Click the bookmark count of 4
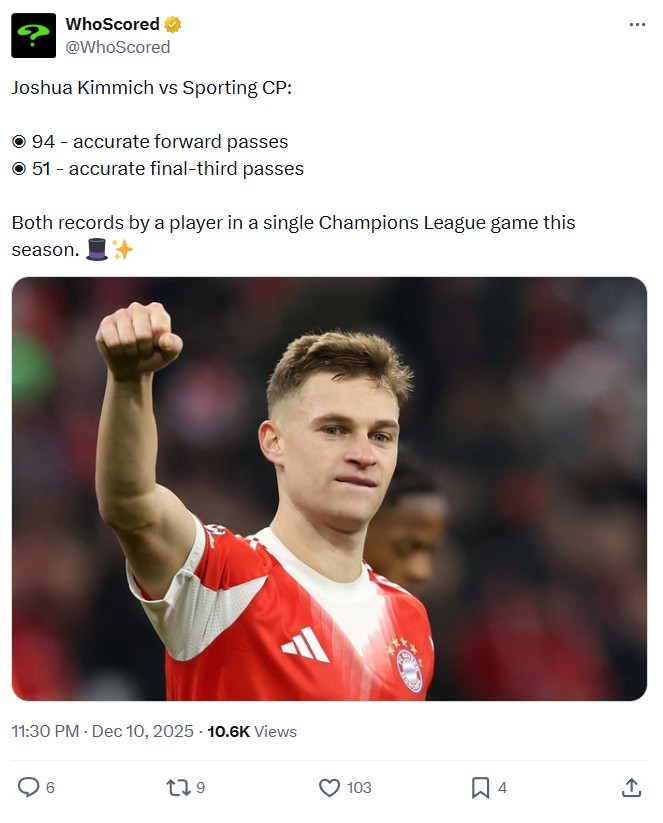 [502, 788]
